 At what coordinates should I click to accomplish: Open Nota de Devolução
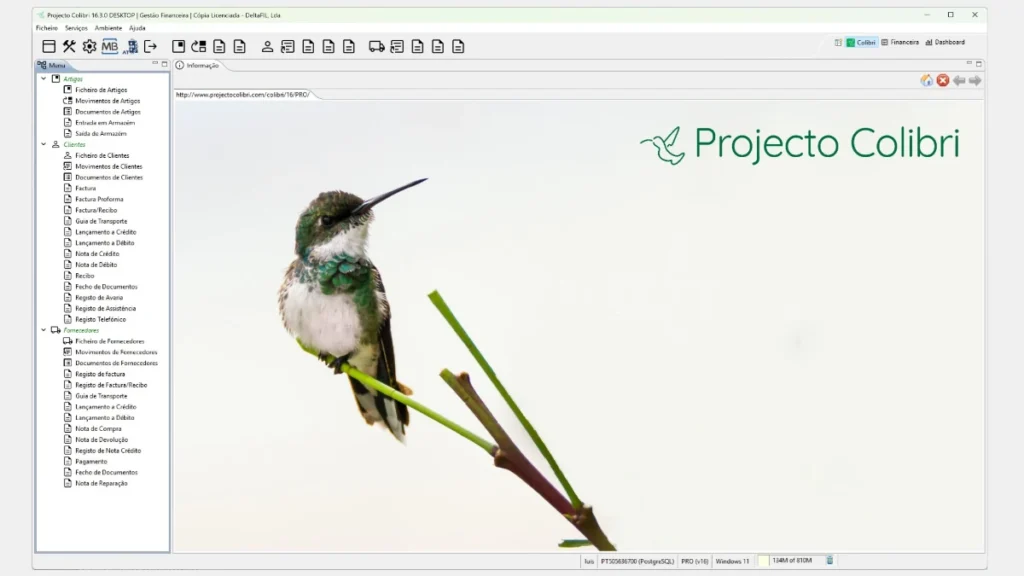[101, 440]
